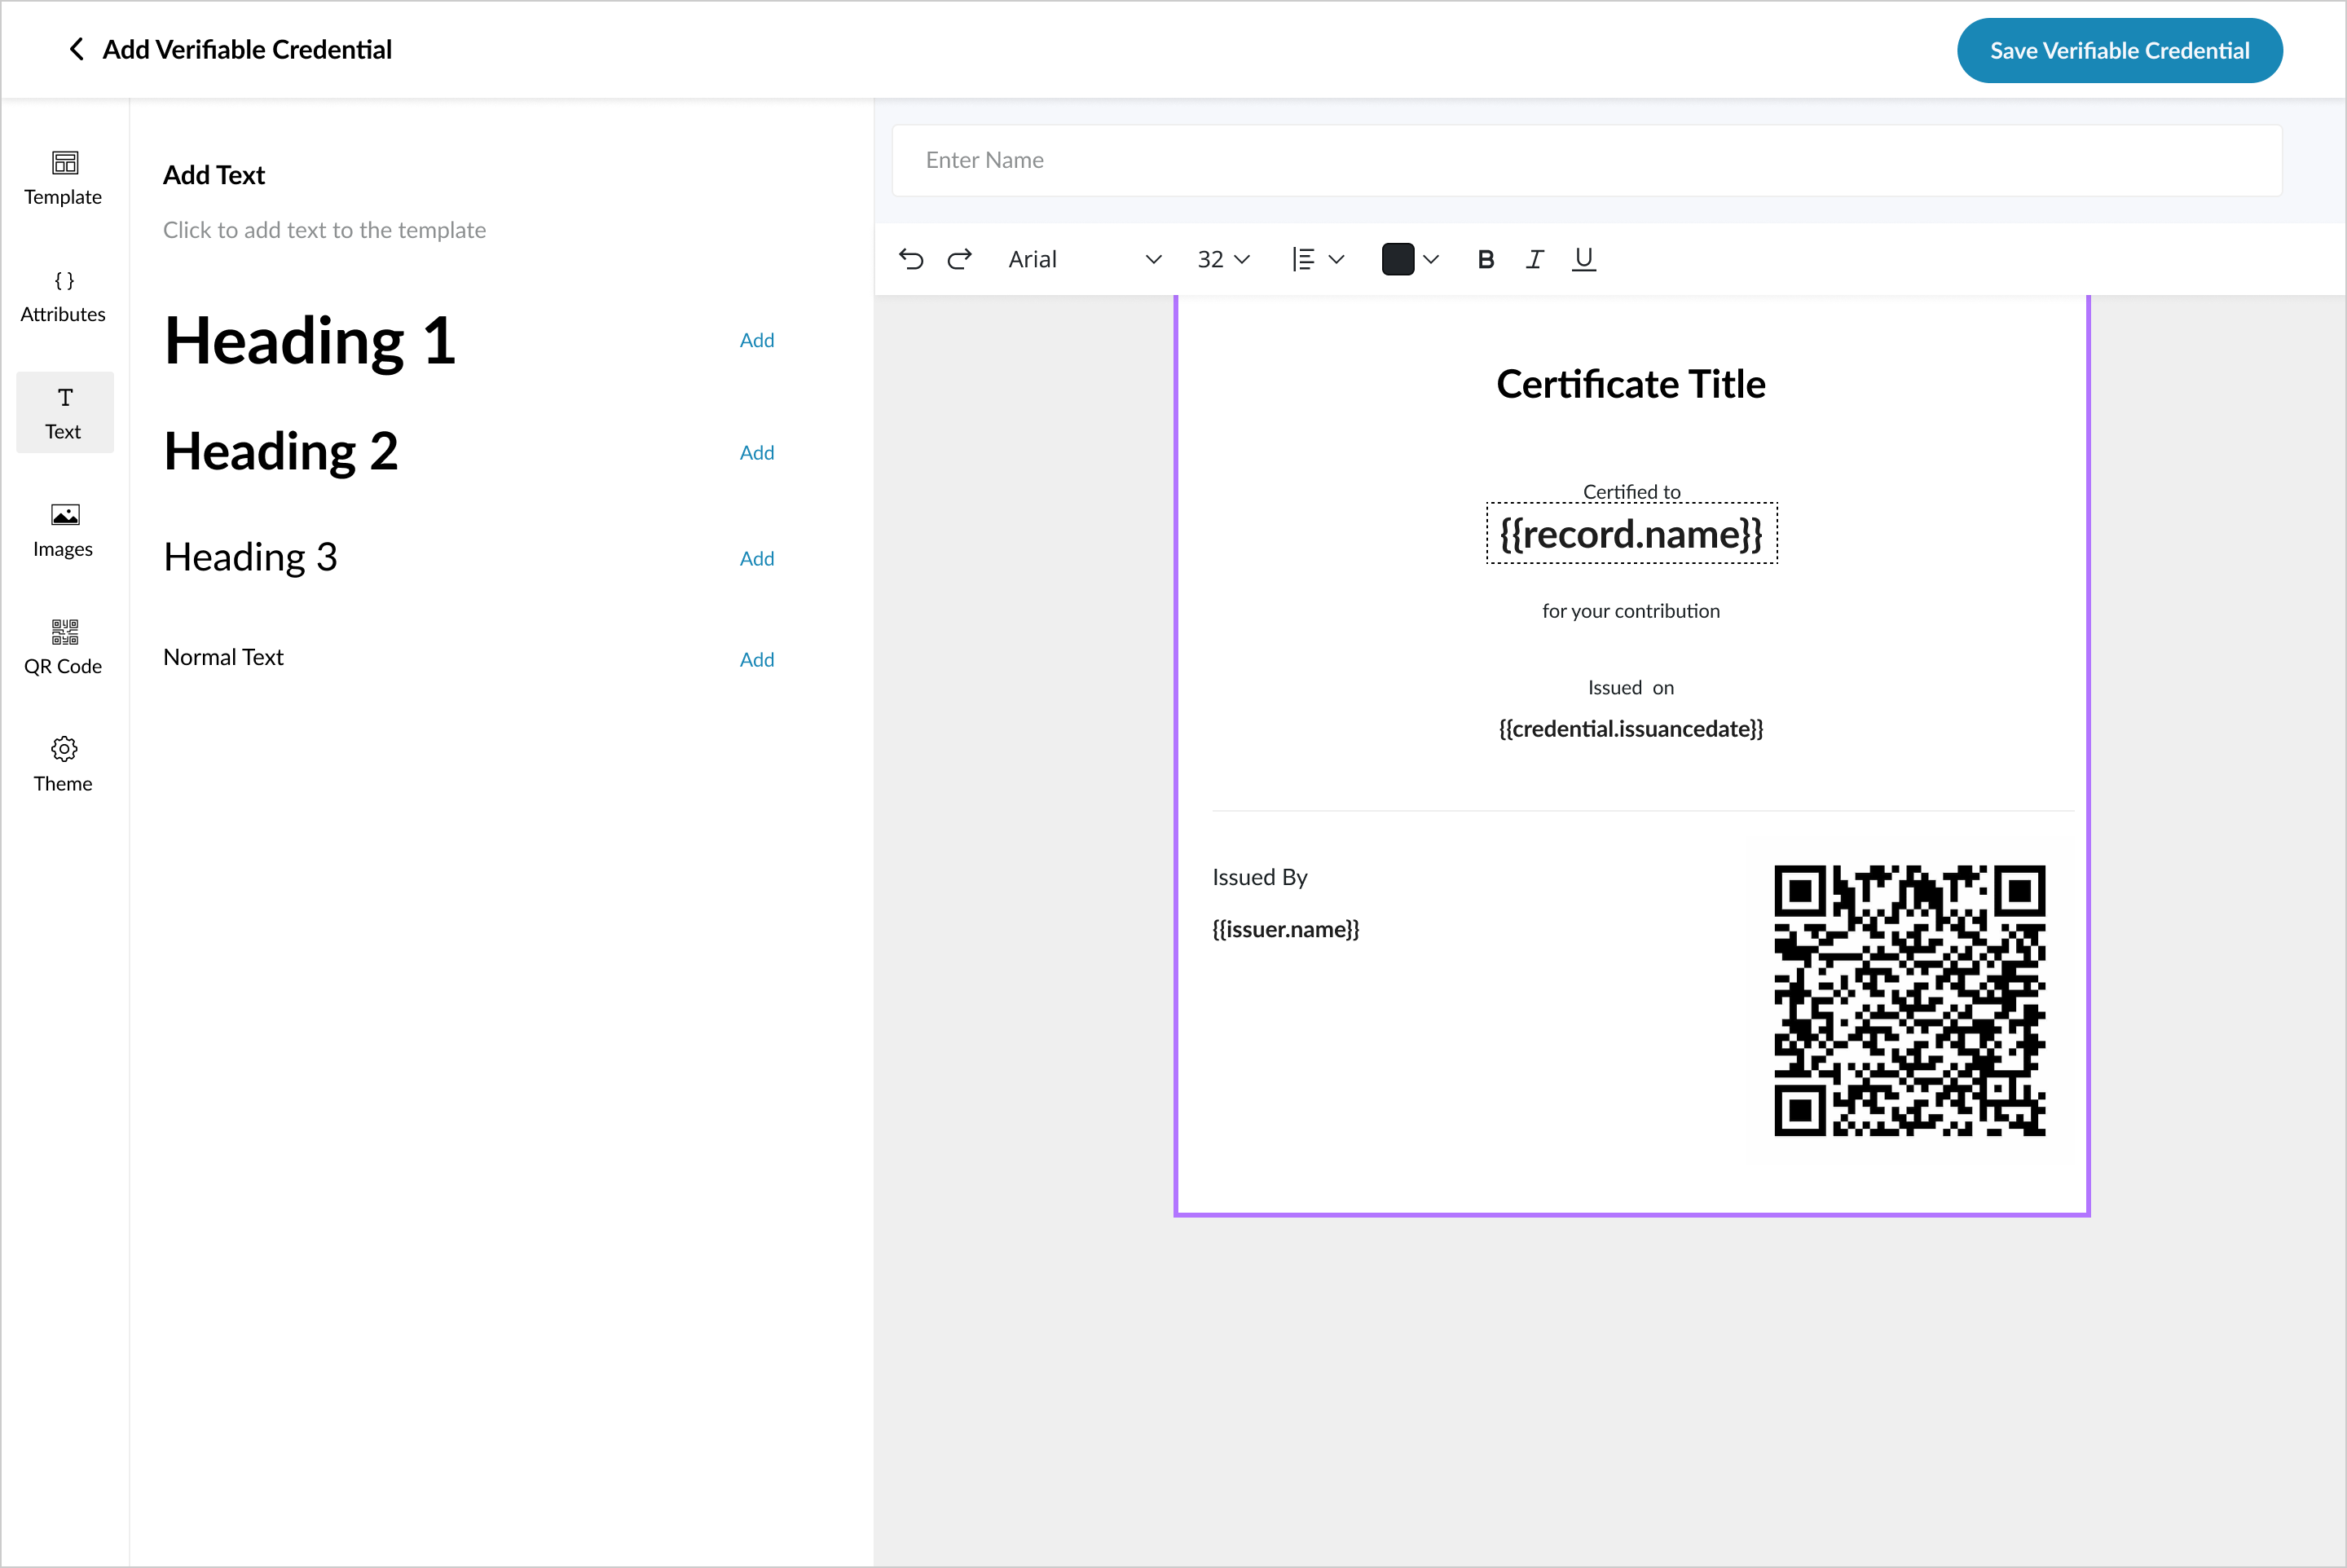Open the font size 32 dropdown
2347x1568 pixels.
click(1223, 260)
